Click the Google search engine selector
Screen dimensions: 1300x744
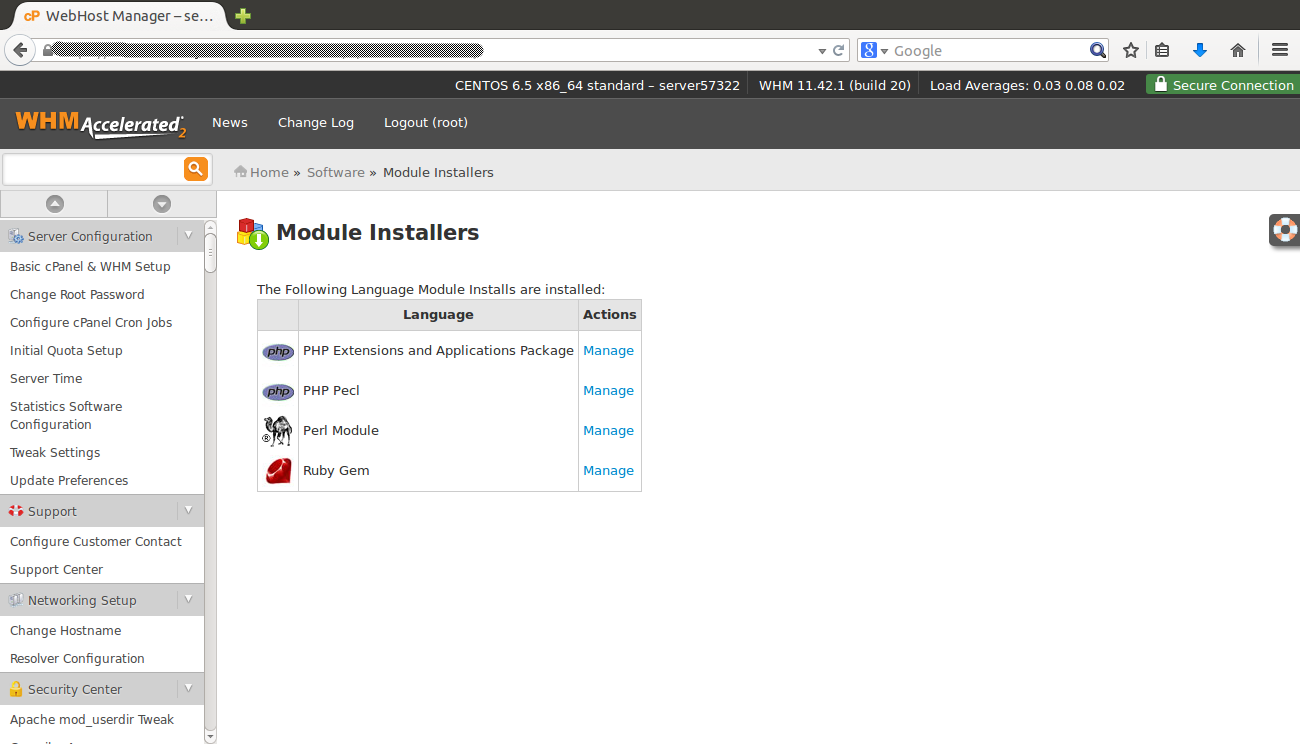click(875, 50)
